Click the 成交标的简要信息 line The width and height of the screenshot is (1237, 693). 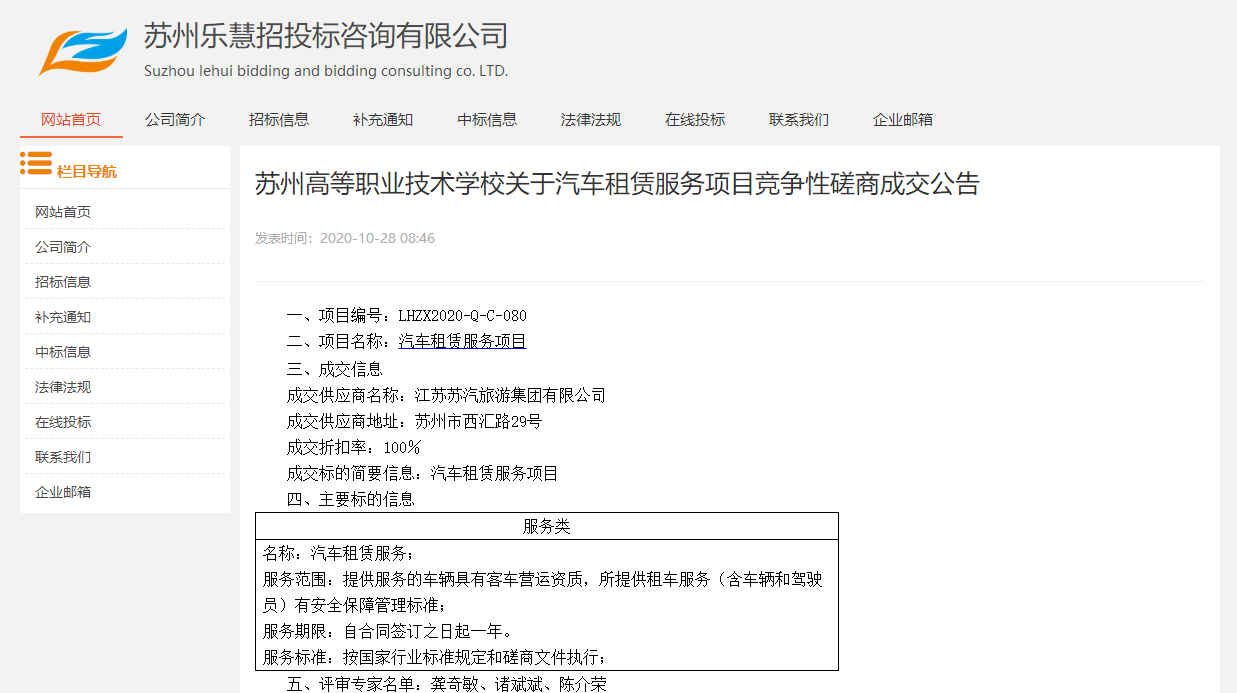point(422,473)
